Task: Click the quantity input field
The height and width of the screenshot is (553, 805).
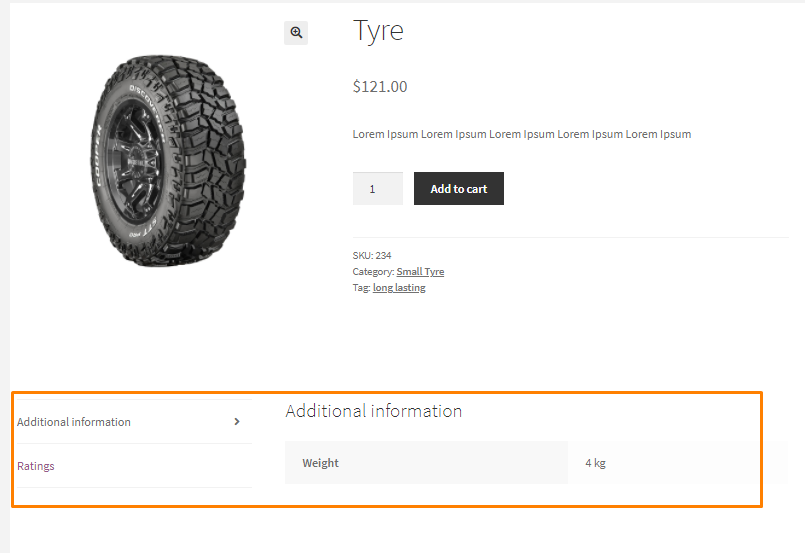Action: pyautogui.click(x=377, y=188)
